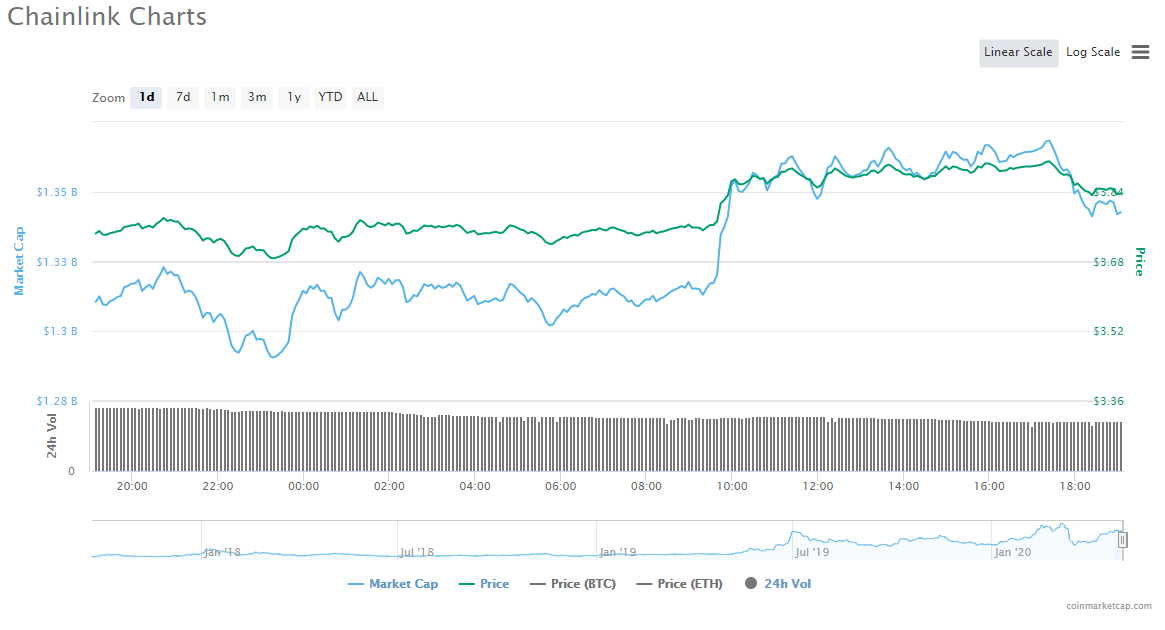The height and width of the screenshot is (630, 1165).
Task: Click the 24h Vol axis title
Action: coord(52,436)
